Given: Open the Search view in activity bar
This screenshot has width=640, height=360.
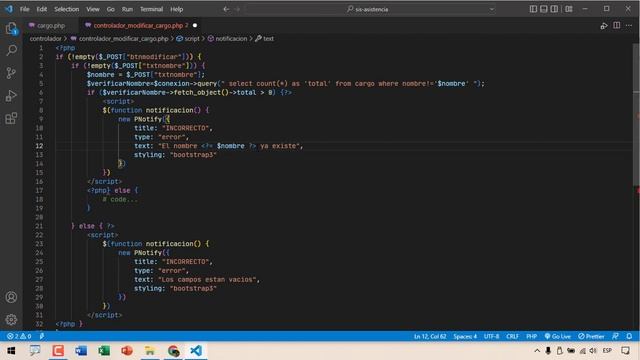Looking at the screenshot, I should coord(11,50).
